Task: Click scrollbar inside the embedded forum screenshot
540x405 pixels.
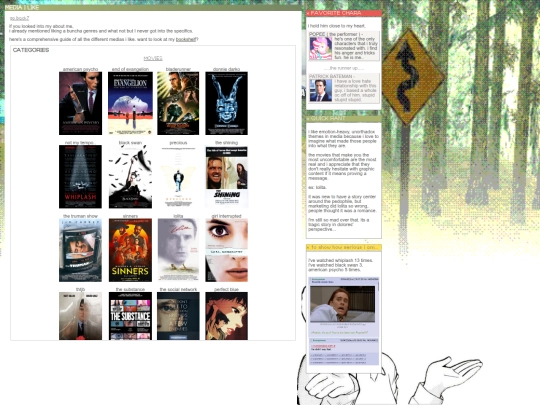Action: 378,286
